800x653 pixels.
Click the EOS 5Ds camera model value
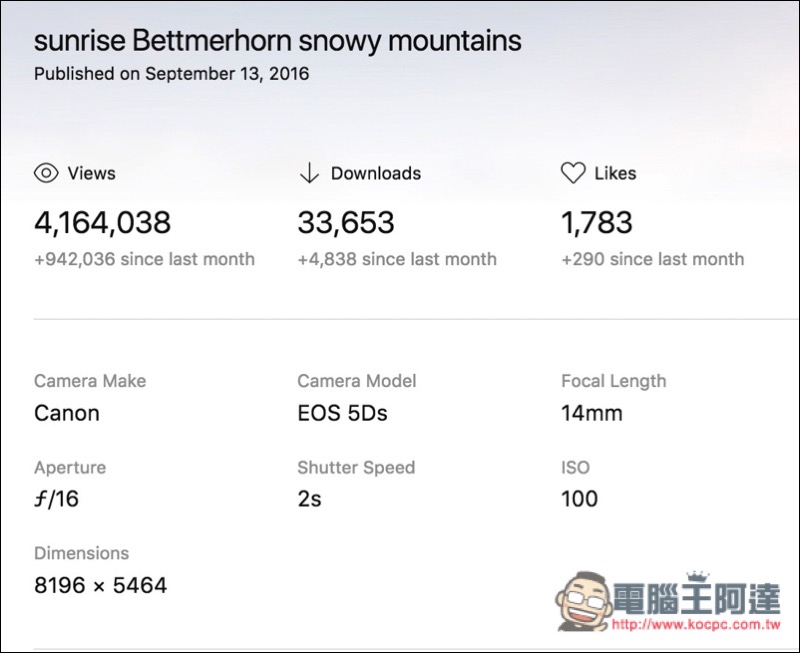point(342,413)
